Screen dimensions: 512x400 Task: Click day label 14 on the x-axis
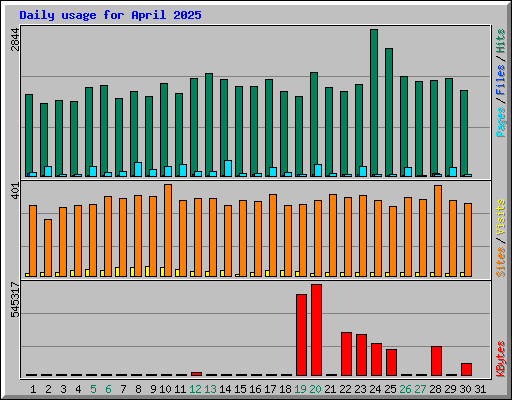coord(225,389)
